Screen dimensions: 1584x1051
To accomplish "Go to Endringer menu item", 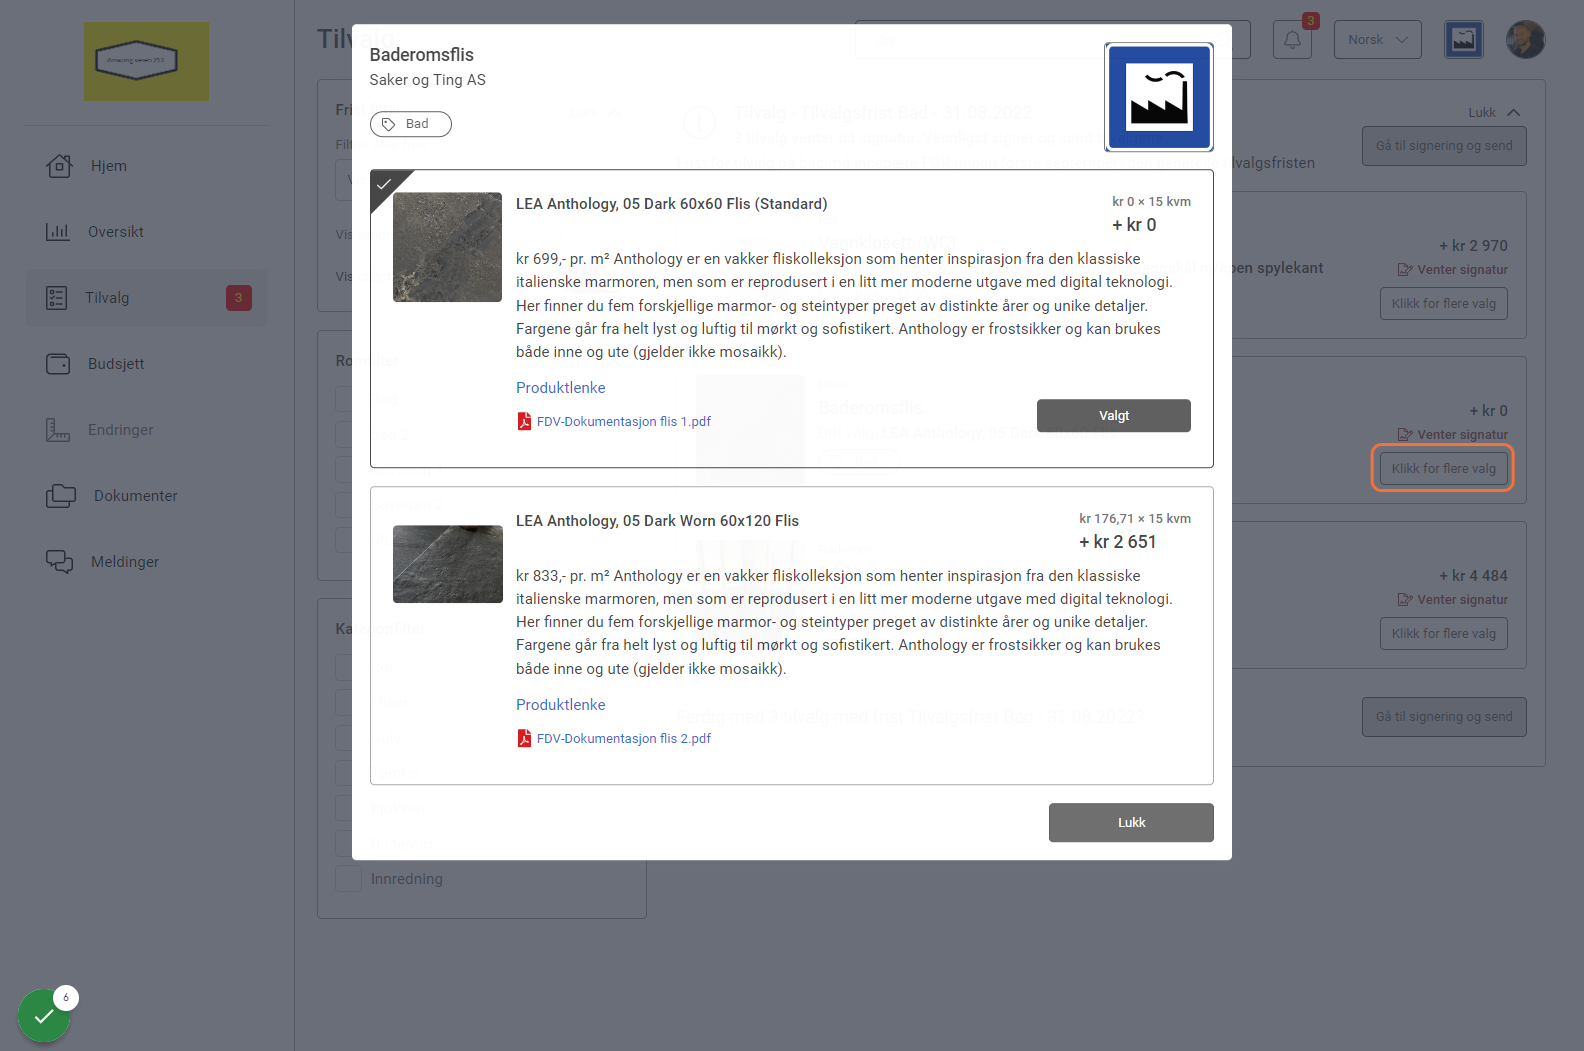I will point(121,430).
